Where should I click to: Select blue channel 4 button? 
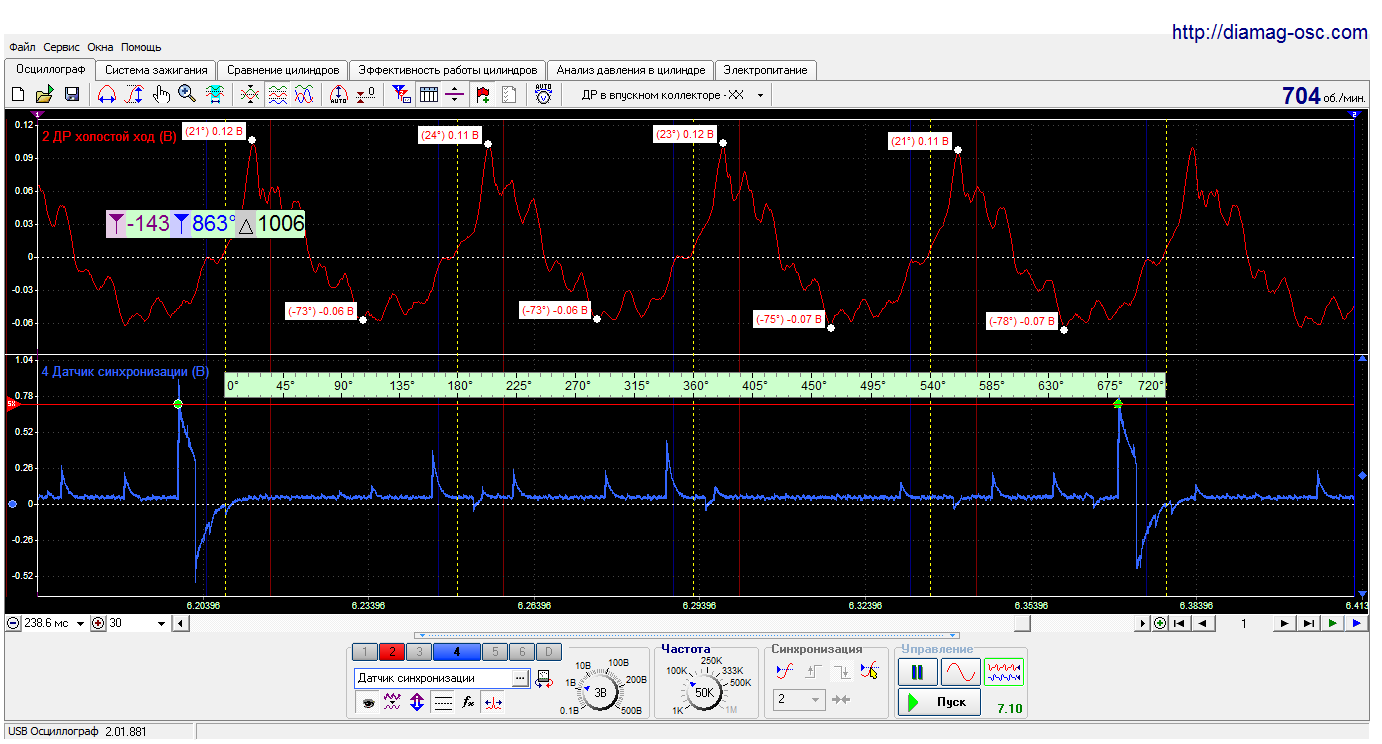coord(456,652)
